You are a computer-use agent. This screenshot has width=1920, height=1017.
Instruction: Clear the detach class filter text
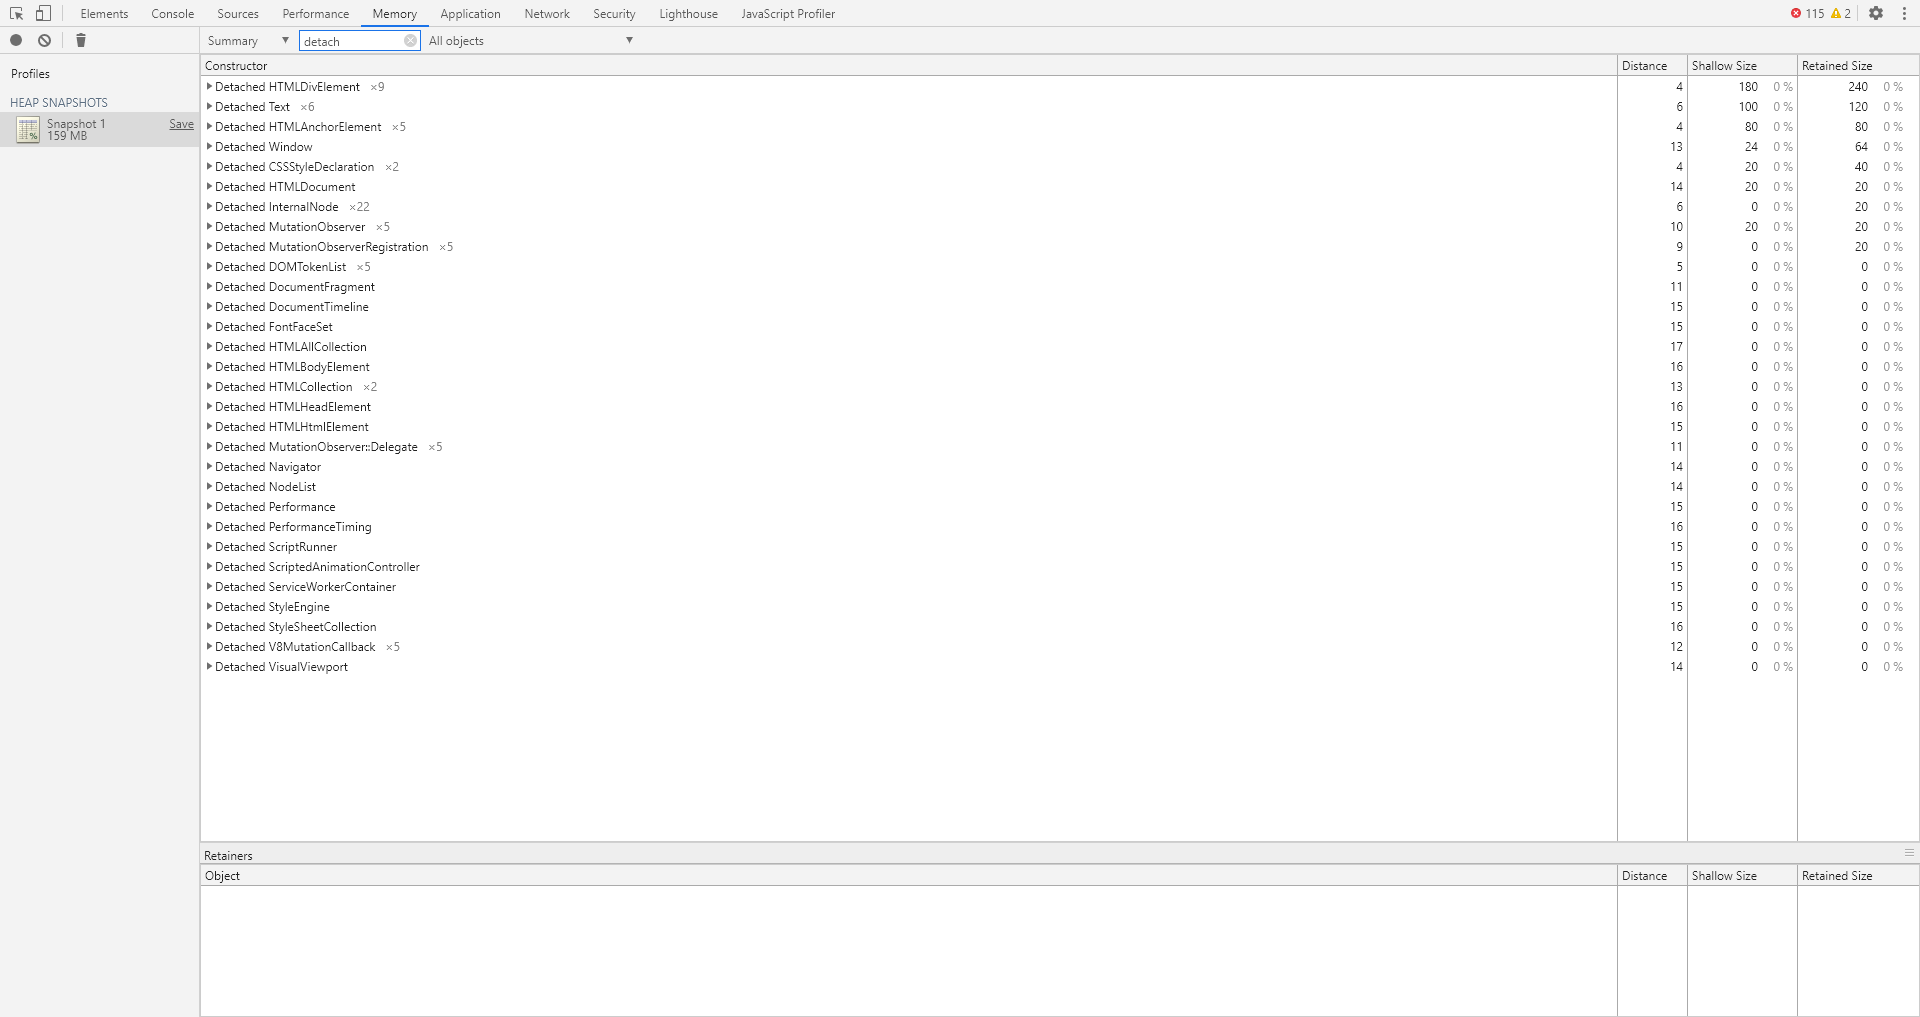point(410,41)
